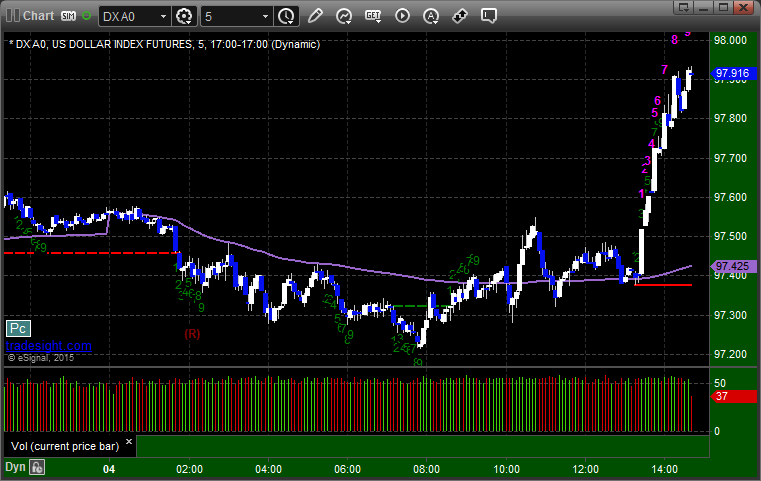Toggle the SIM mode badge
The height and width of the screenshot is (481, 761).
coord(68,16)
